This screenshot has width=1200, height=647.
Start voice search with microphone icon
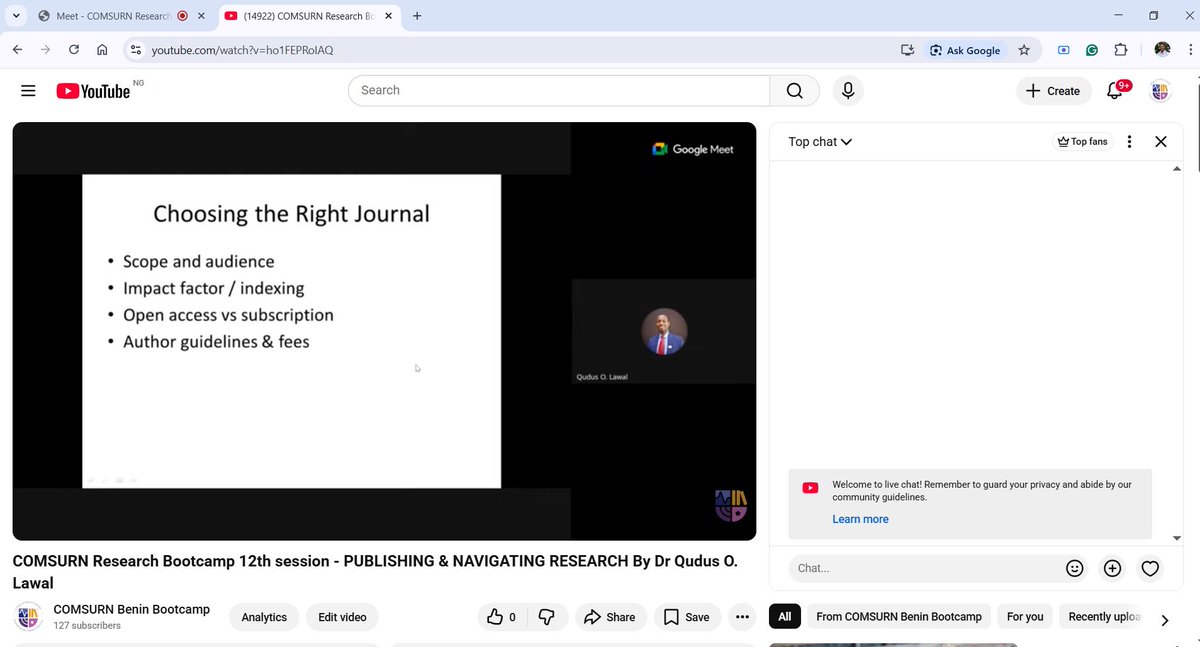848,90
